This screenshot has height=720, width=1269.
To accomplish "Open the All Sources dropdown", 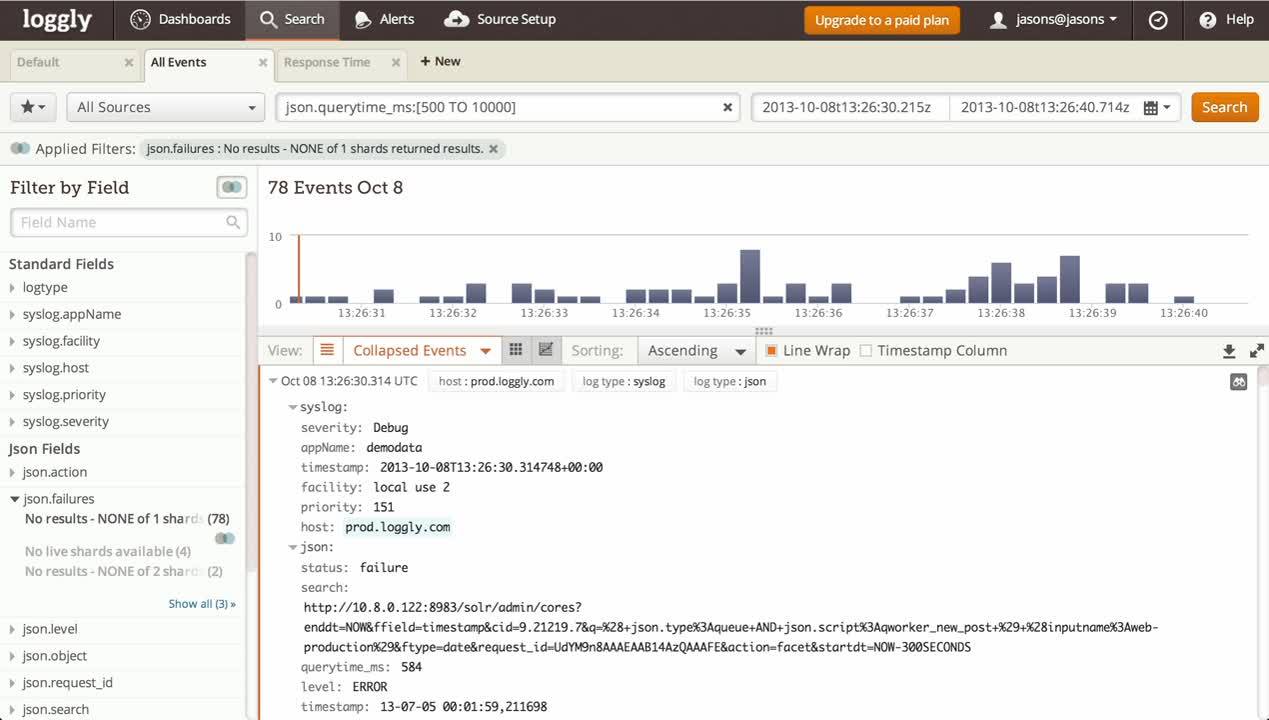I will [166, 107].
